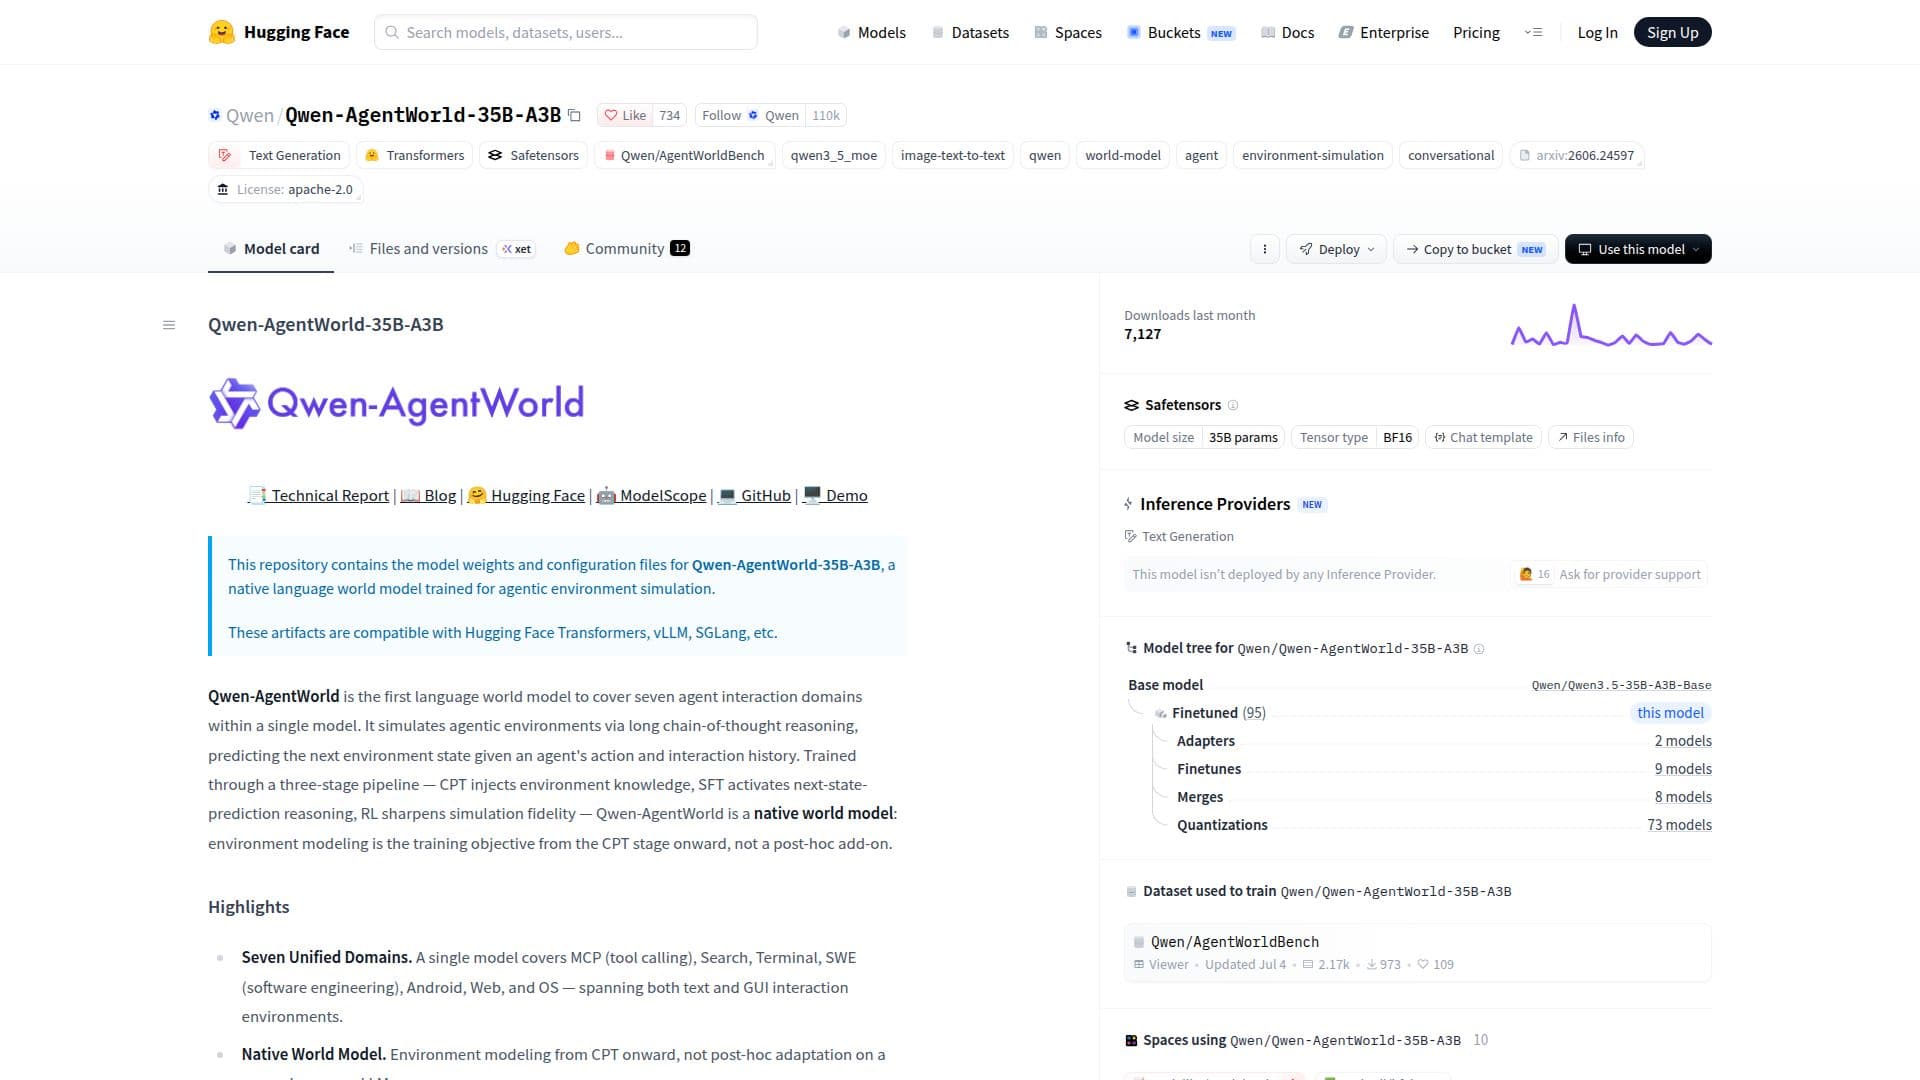Viewport: 1920px width, 1080px height.
Task: Click Copy to bucket button
Action: pos(1475,249)
